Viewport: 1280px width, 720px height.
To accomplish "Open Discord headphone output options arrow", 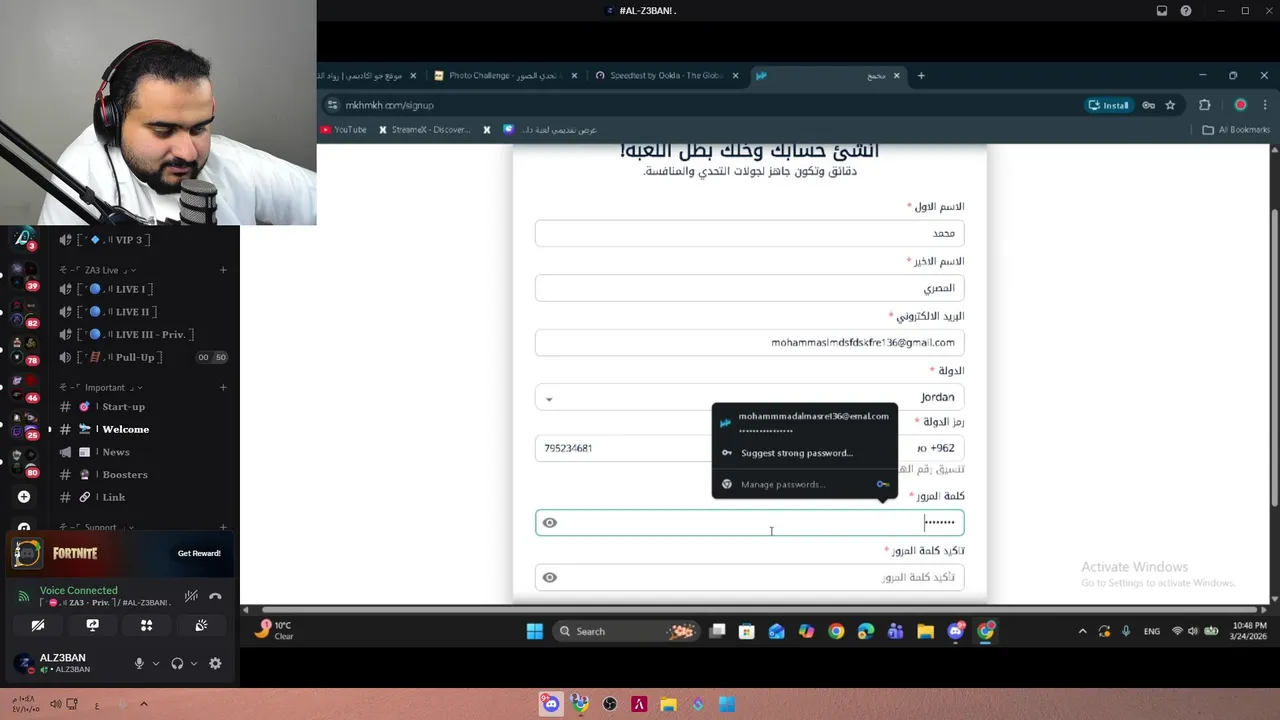I will click(x=194, y=664).
